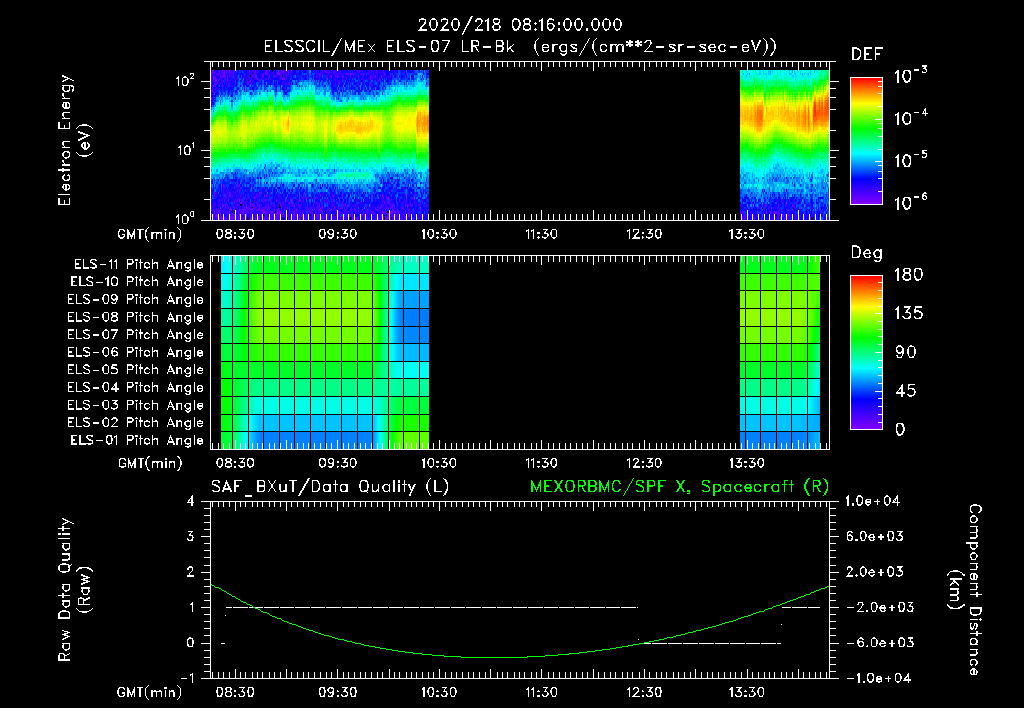Click the Electron Energy (eV) axis label
Viewport: 1024px width, 708px height.
(x=74, y=140)
